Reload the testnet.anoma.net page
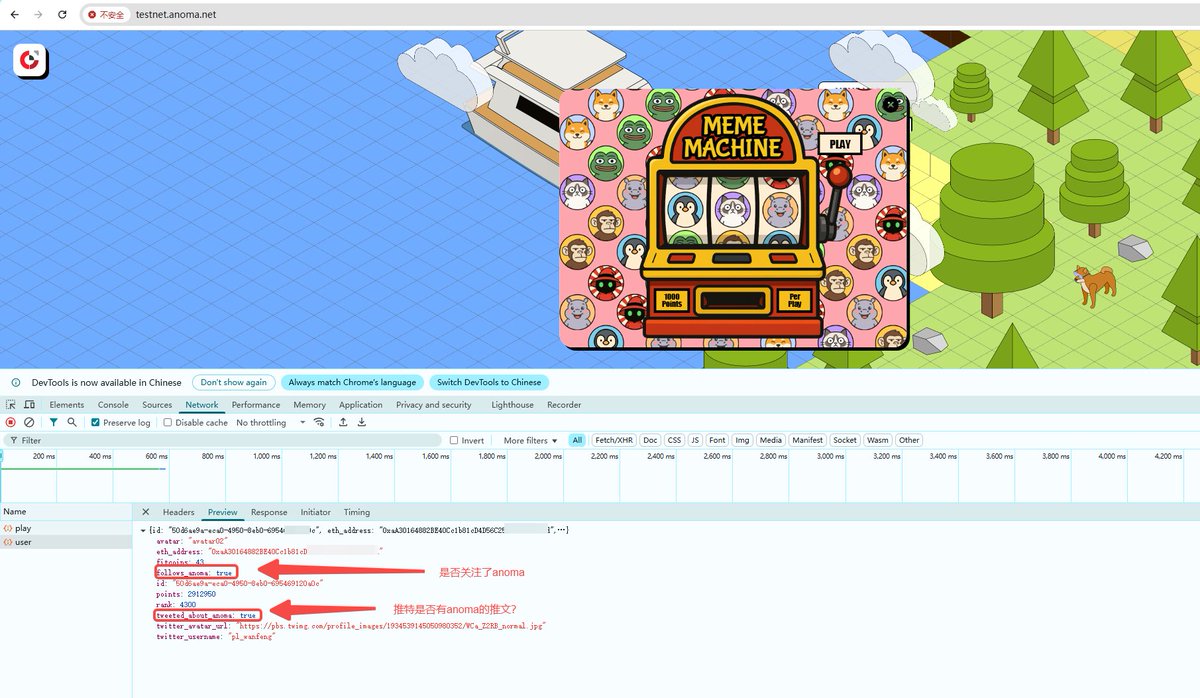This screenshot has width=1200, height=698. pyautogui.click(x=62, y=15)
